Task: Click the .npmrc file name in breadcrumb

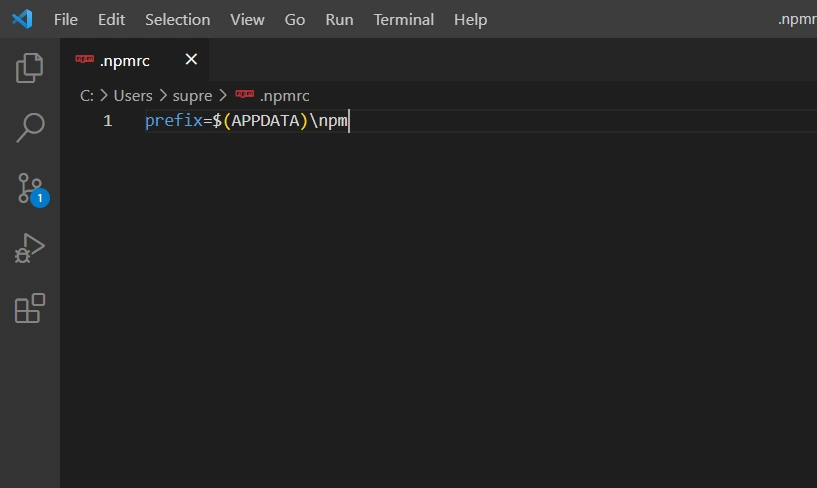Action: (285, 96)
